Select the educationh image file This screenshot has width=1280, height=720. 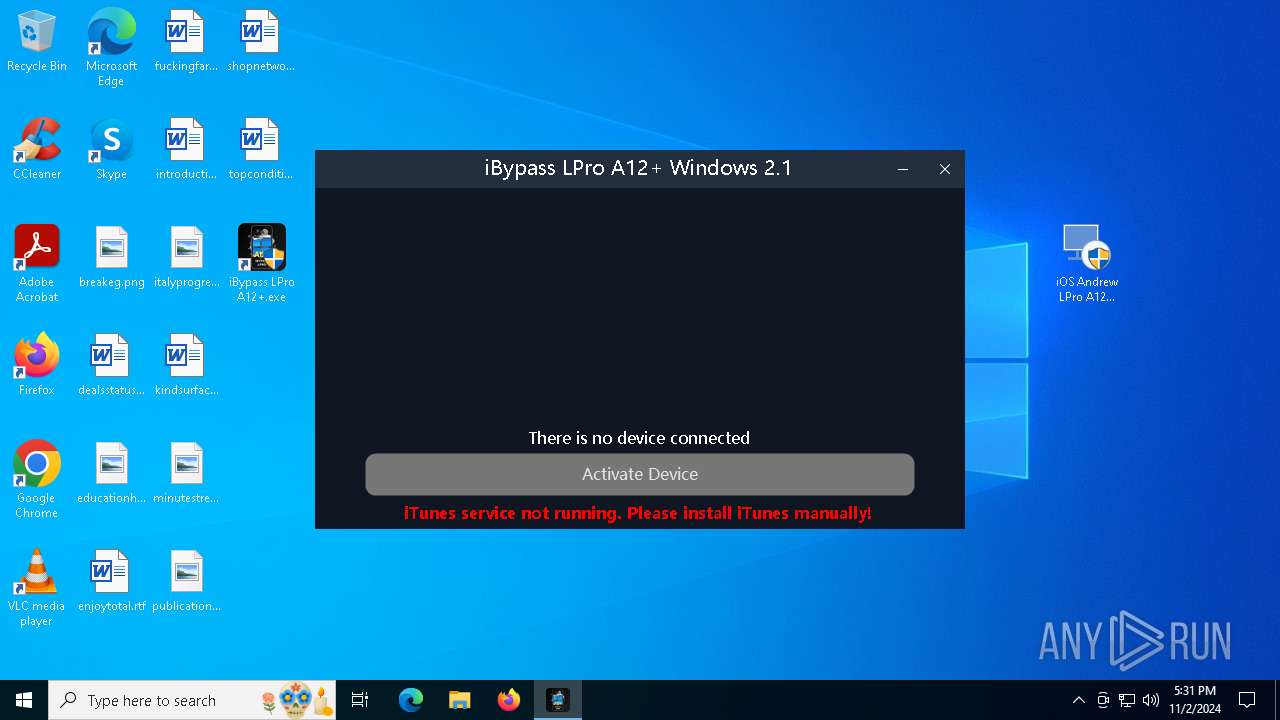click(x=111, y=473)
